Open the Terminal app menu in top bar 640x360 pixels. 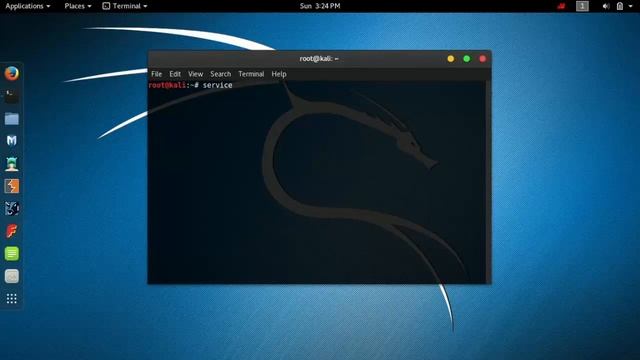125,6
